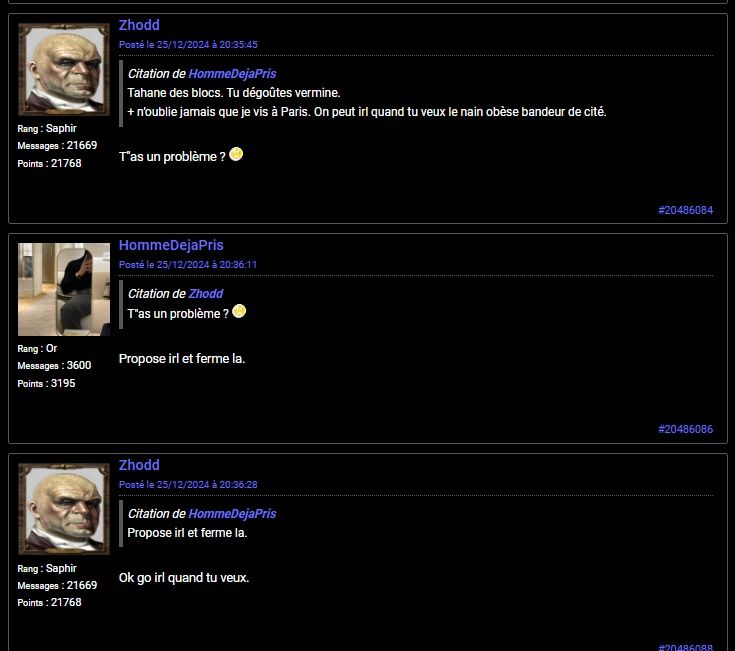
Task: Open Zhodd's profile from the first post username
Action: [139, 25]
